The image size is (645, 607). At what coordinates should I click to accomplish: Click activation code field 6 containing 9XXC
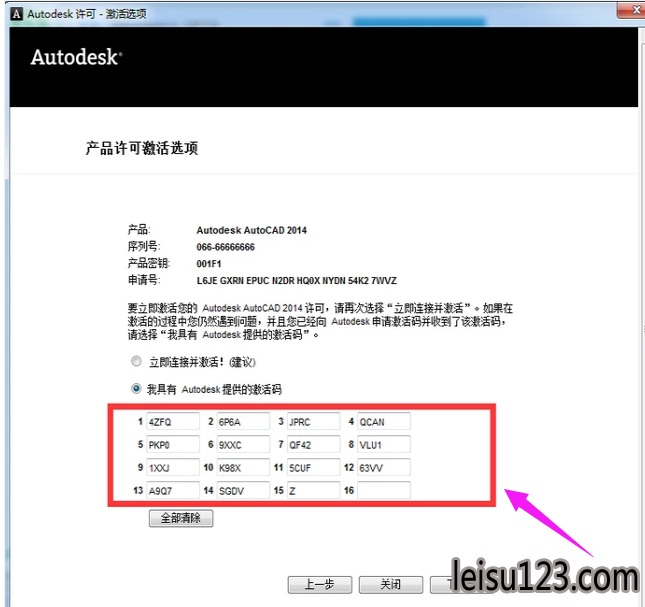click(243, 445)
